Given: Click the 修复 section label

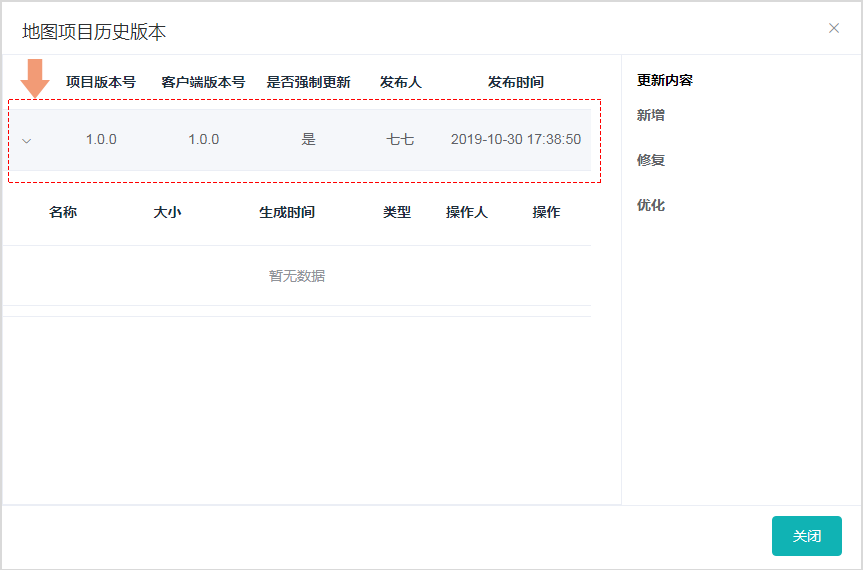Looking at the screenshot, I should point(651,160).
